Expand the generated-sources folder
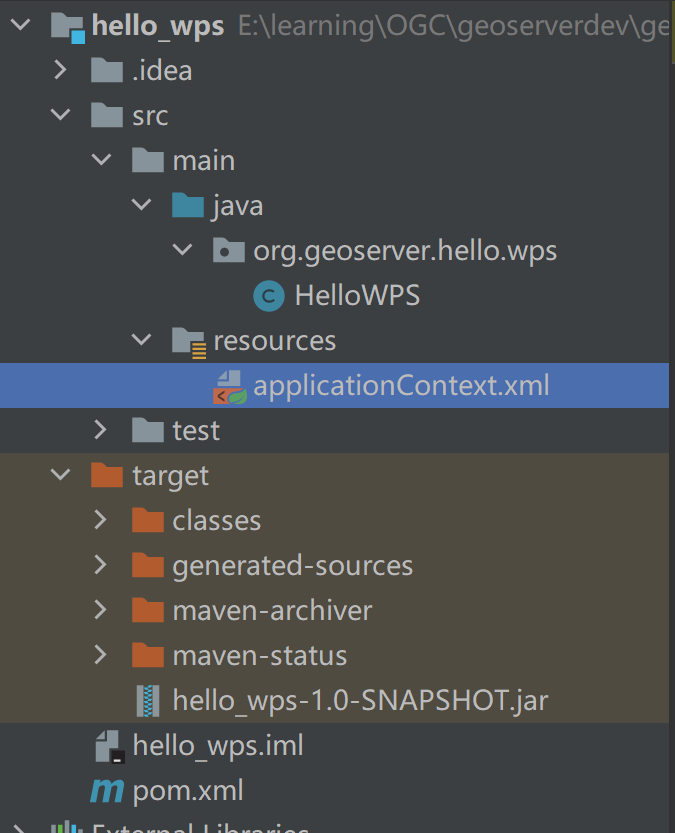This screenshot has height=833, width=675. 100,565
